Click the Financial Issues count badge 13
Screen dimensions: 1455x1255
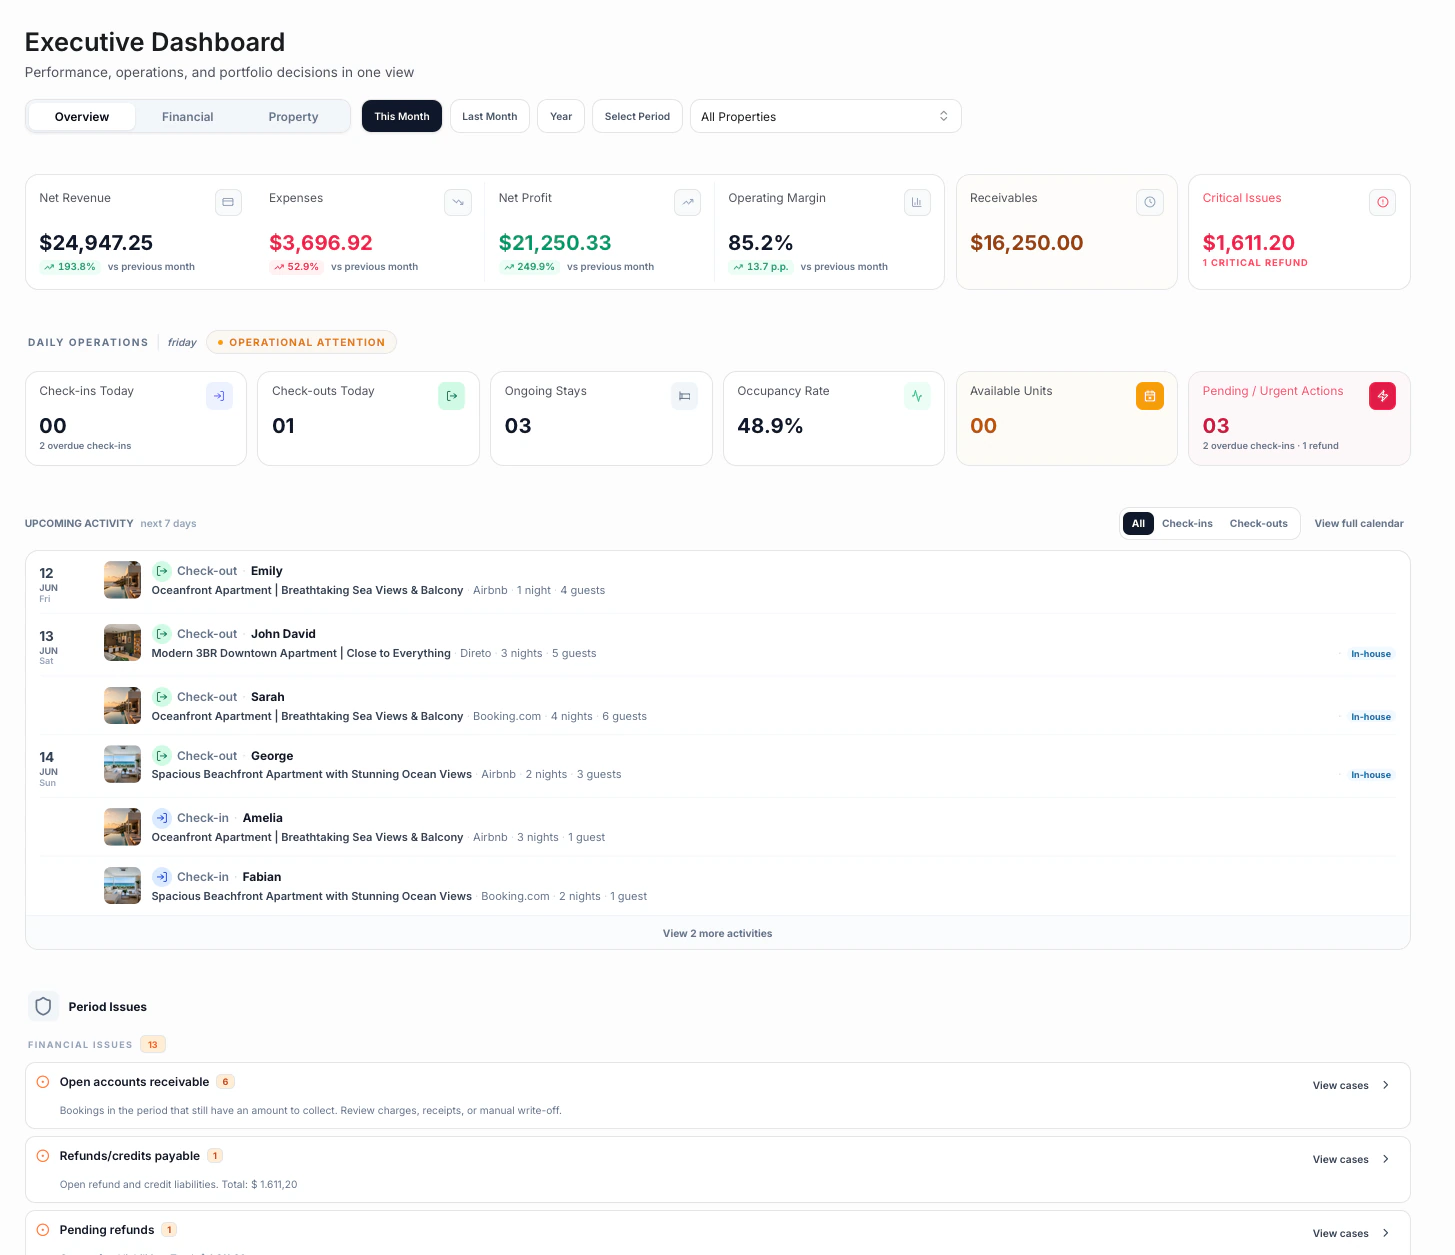(153, 1044)
